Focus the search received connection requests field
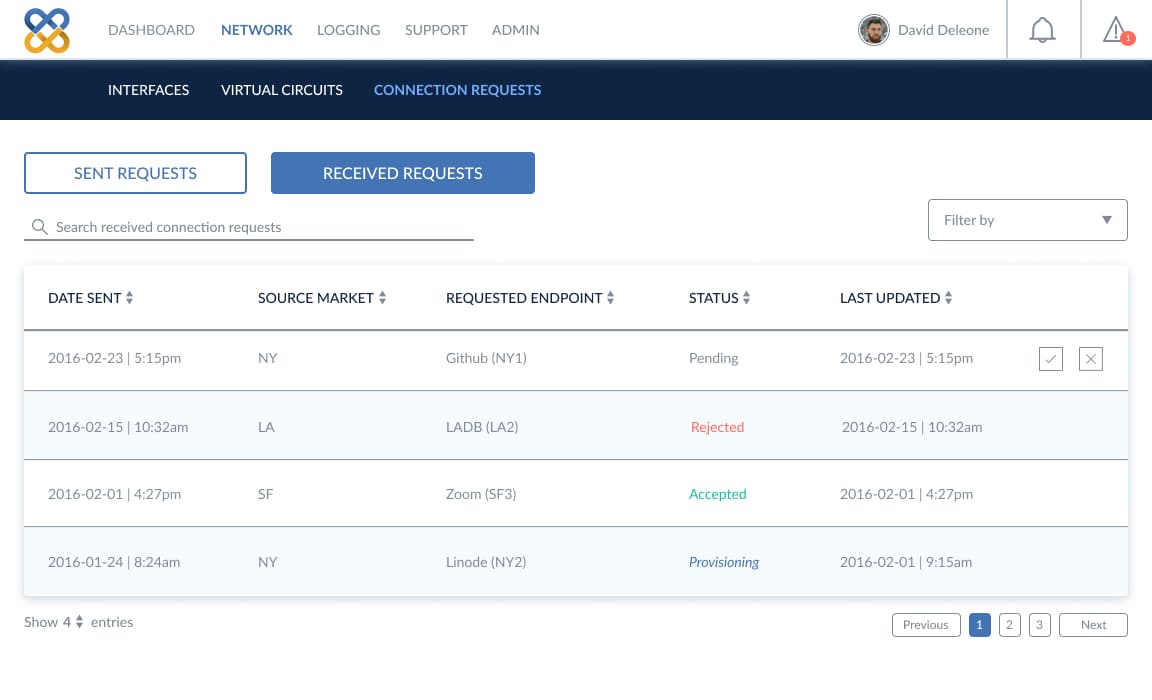 (x=248, y=227)
